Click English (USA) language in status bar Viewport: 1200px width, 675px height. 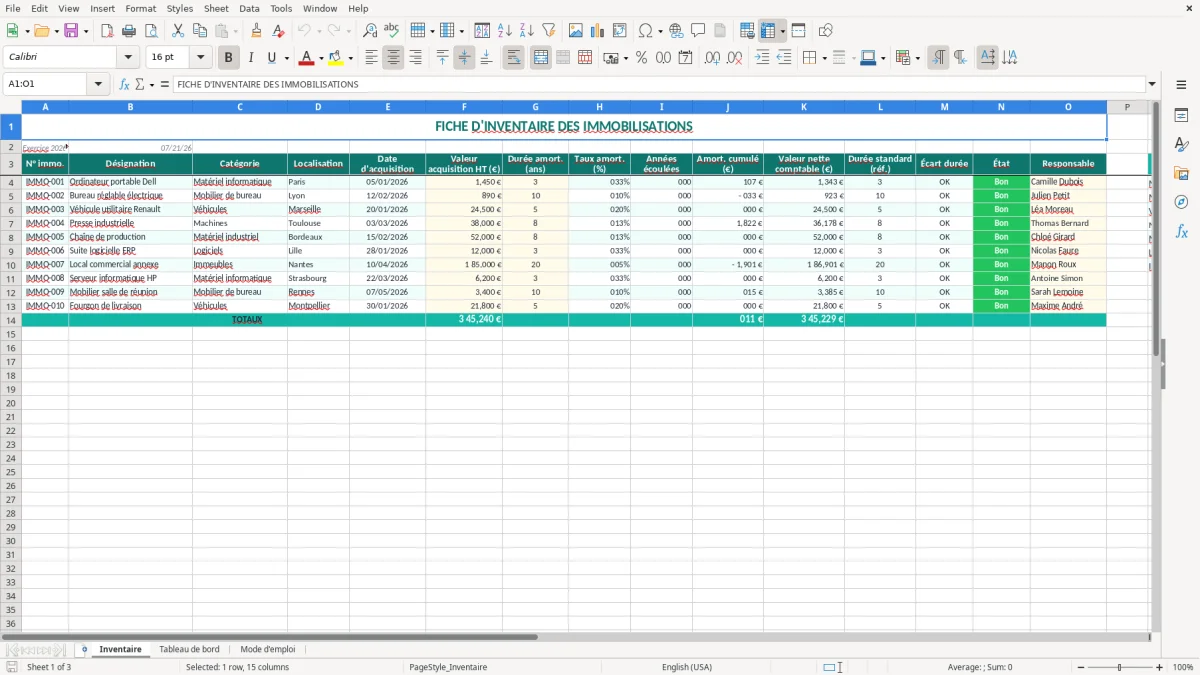click(687, 667)
